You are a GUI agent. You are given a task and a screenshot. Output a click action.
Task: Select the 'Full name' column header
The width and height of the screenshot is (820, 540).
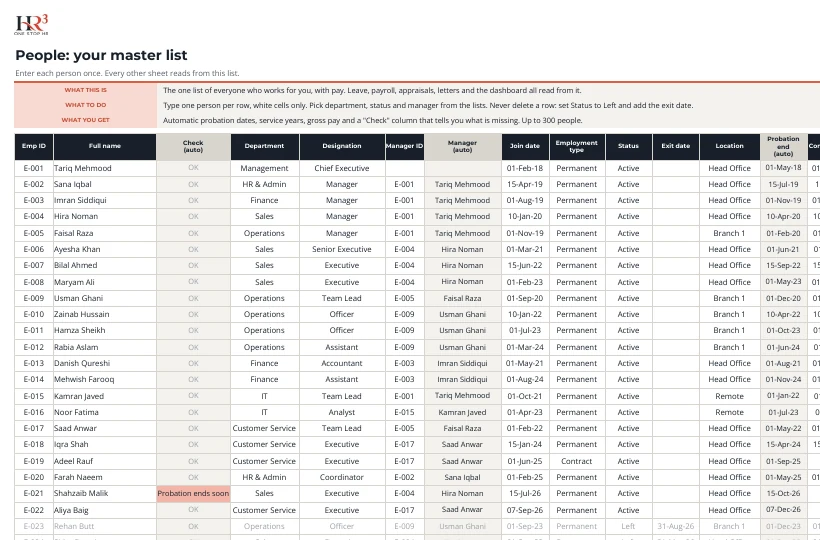105,146
